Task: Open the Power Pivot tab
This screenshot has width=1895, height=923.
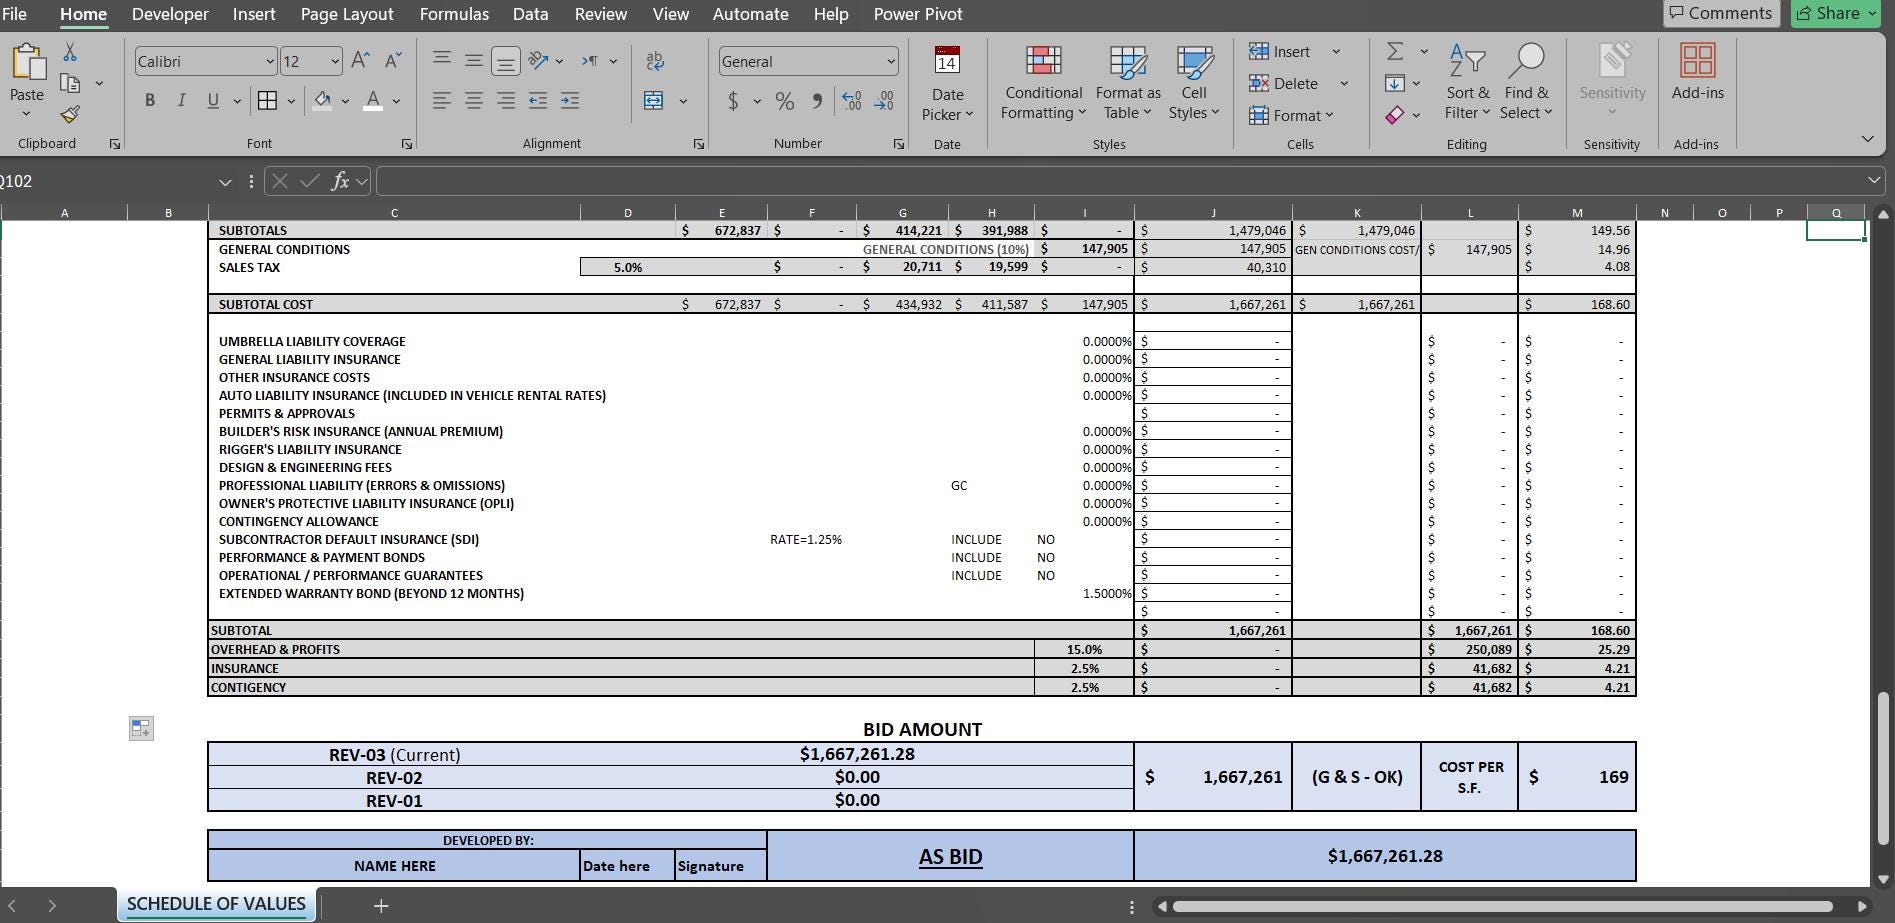Action: pos(918,14)
